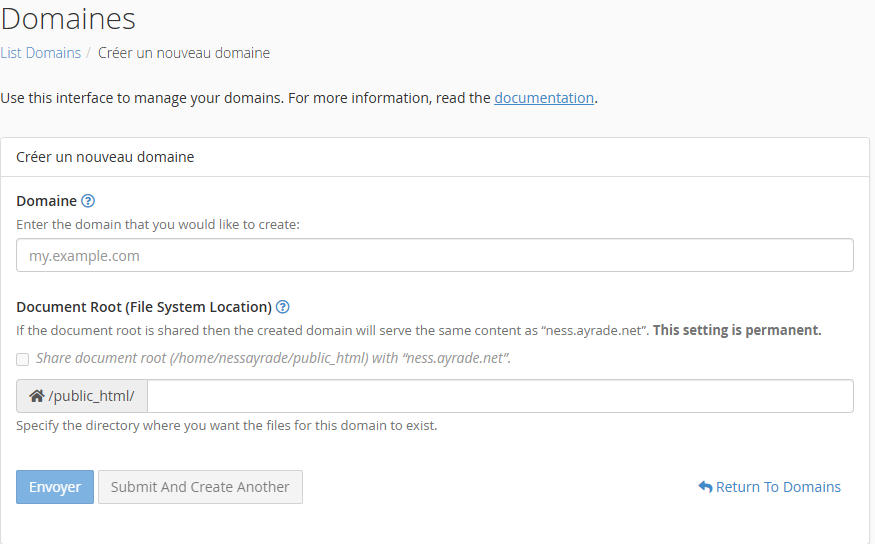Focus the my.example.com domain field

(435, 256)
